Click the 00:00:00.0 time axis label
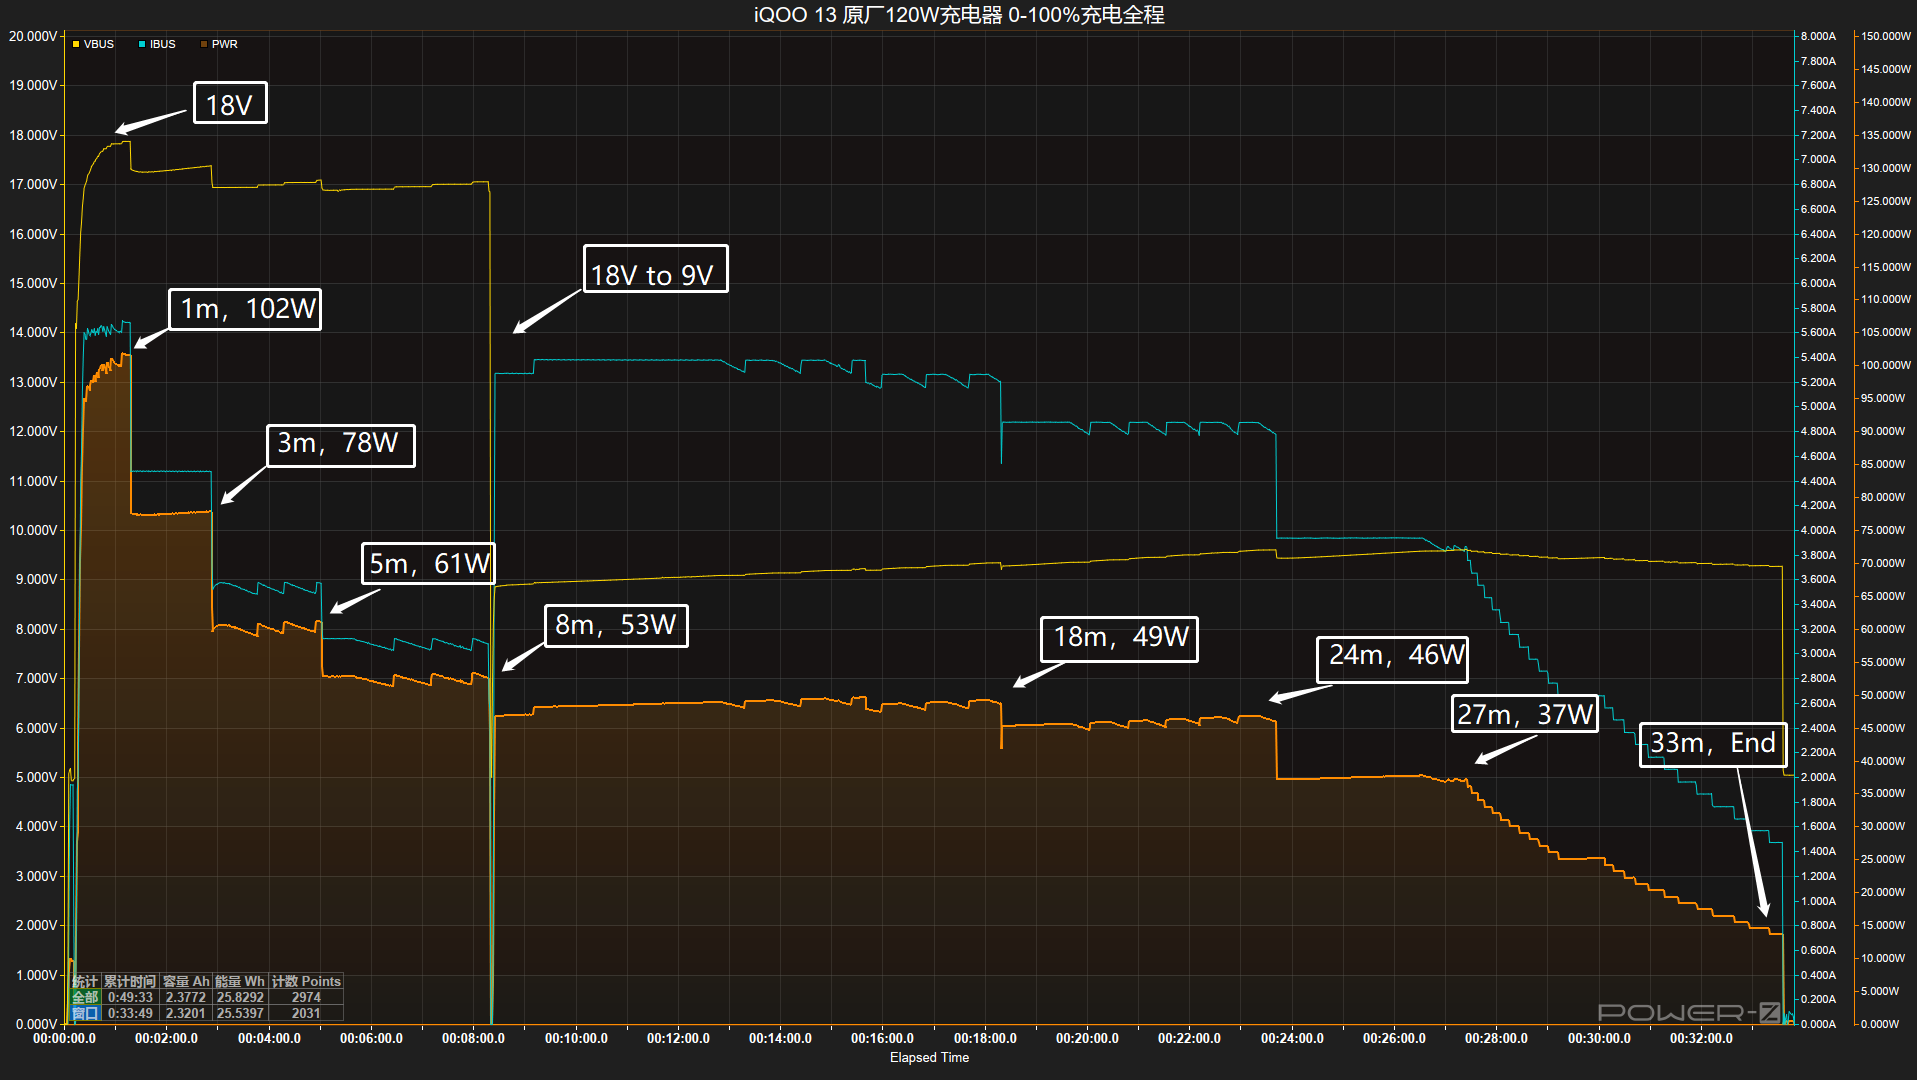1917x1081 pixels. [x=64, y=1038]
